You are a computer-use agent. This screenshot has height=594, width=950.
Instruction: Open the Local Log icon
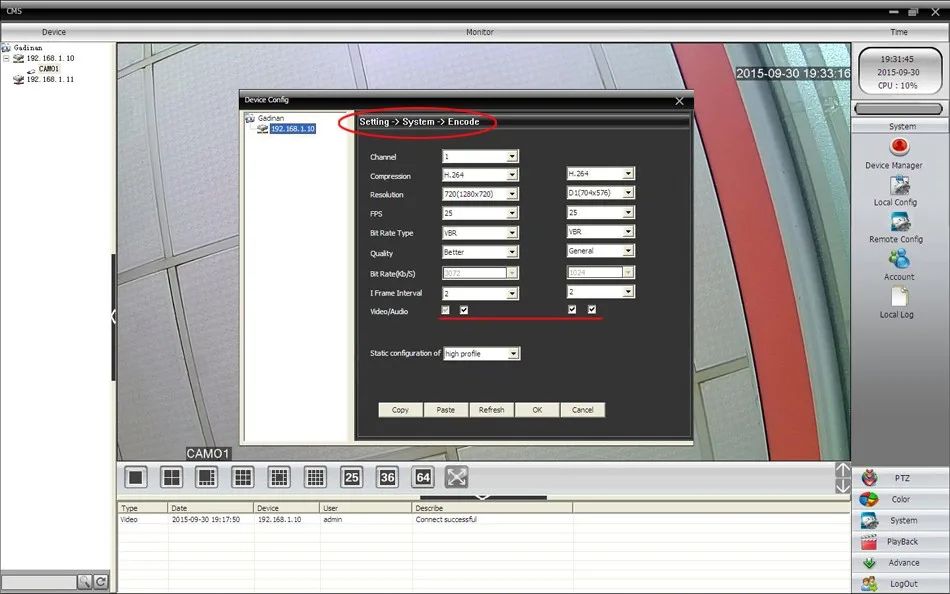900,296
